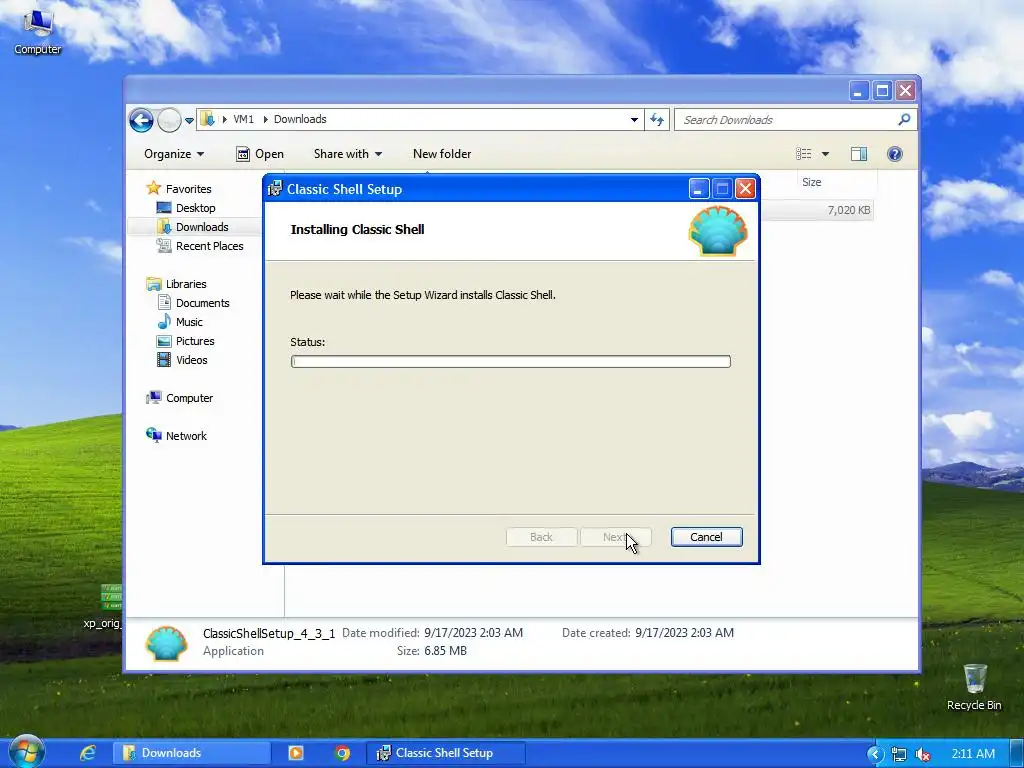
Task: Show hidden tray icons arrow
Action: (875, 754)
